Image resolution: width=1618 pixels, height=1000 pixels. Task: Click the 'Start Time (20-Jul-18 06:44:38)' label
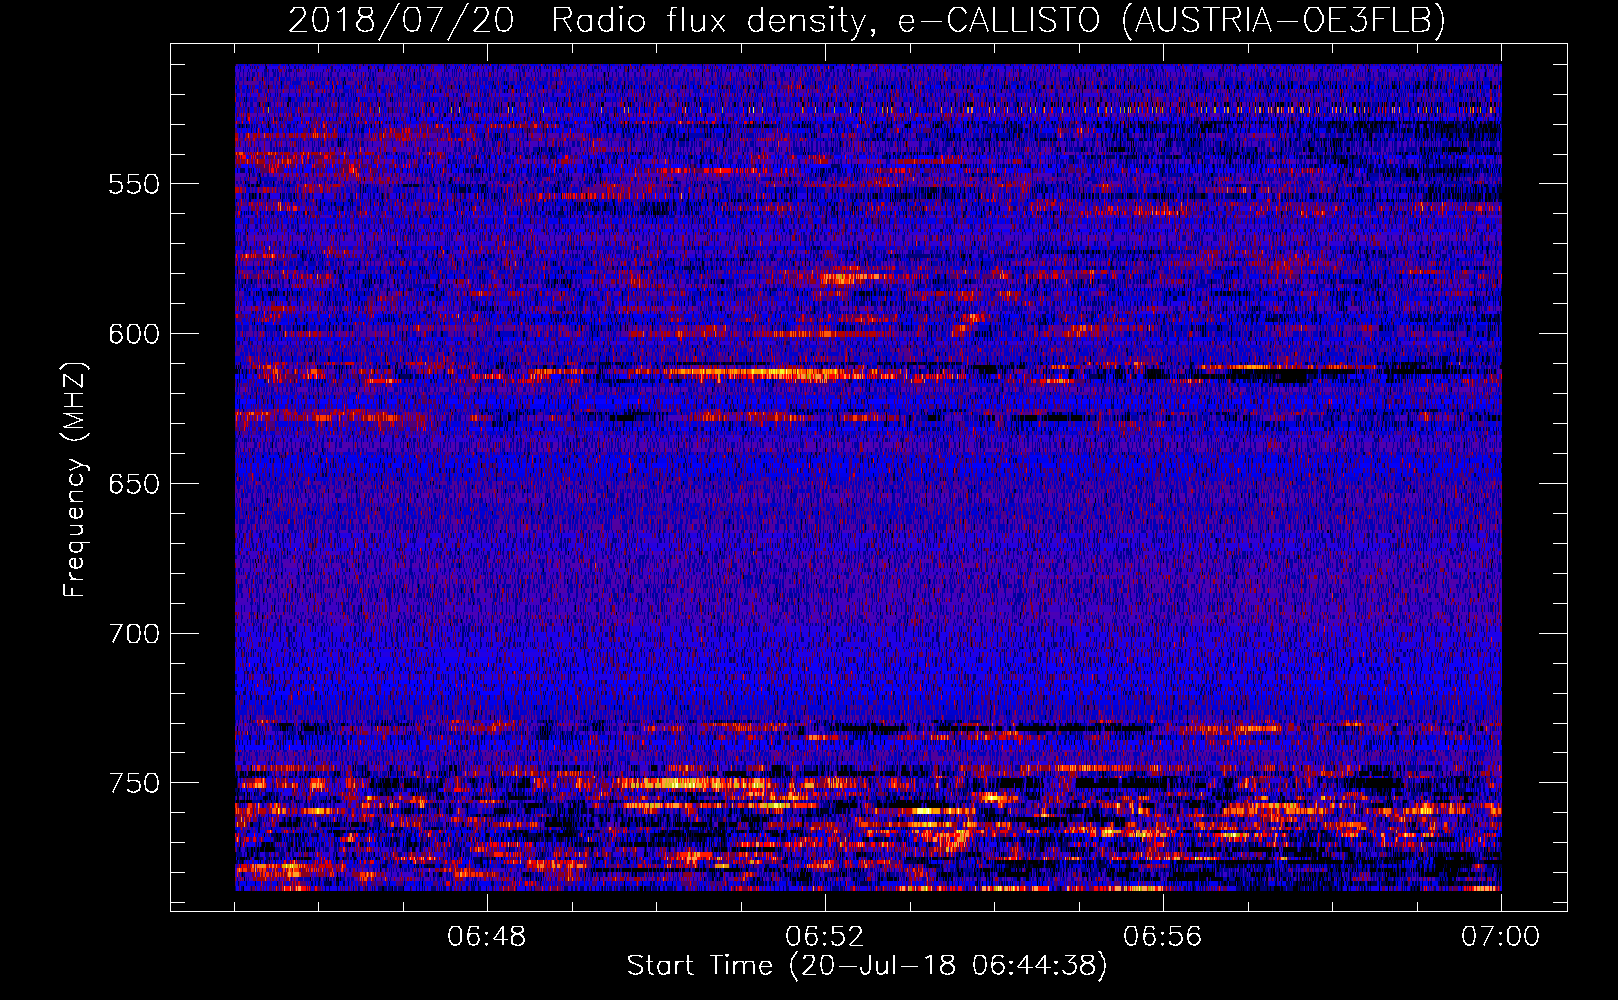pyautogui.click(x=867, y=966)
